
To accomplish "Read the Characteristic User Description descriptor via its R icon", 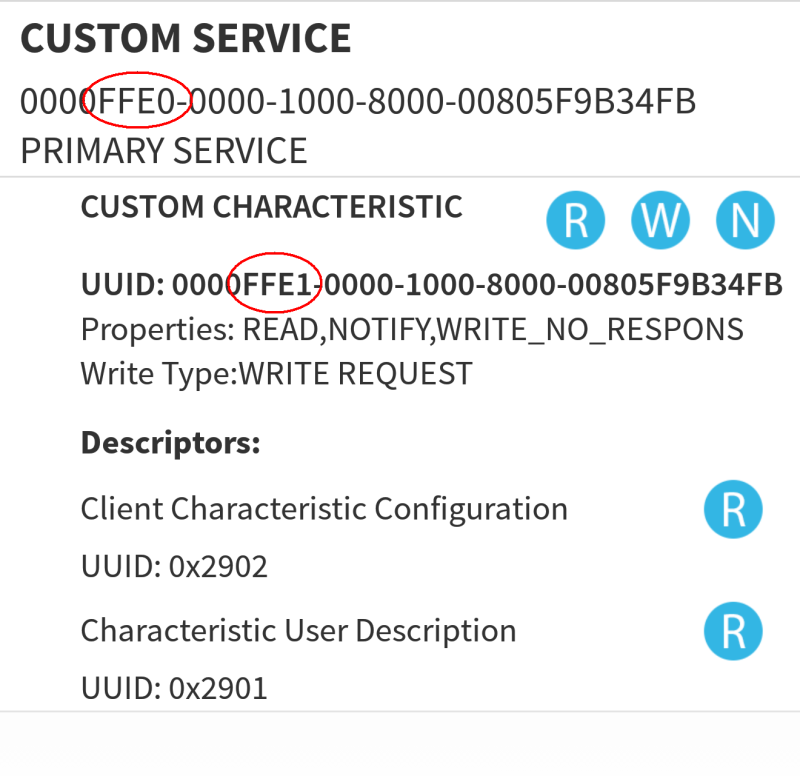I will (x=734, y=631).
